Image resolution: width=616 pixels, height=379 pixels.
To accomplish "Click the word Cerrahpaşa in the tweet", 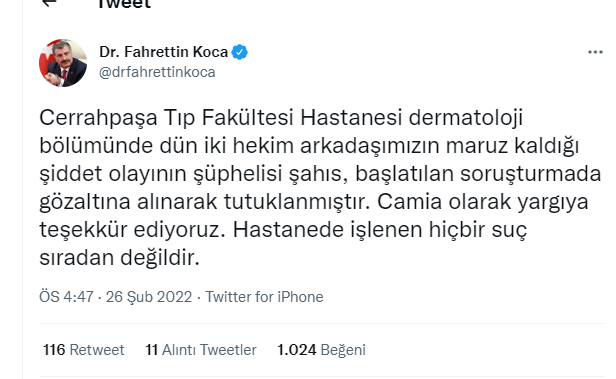I will tap(98, 117).
